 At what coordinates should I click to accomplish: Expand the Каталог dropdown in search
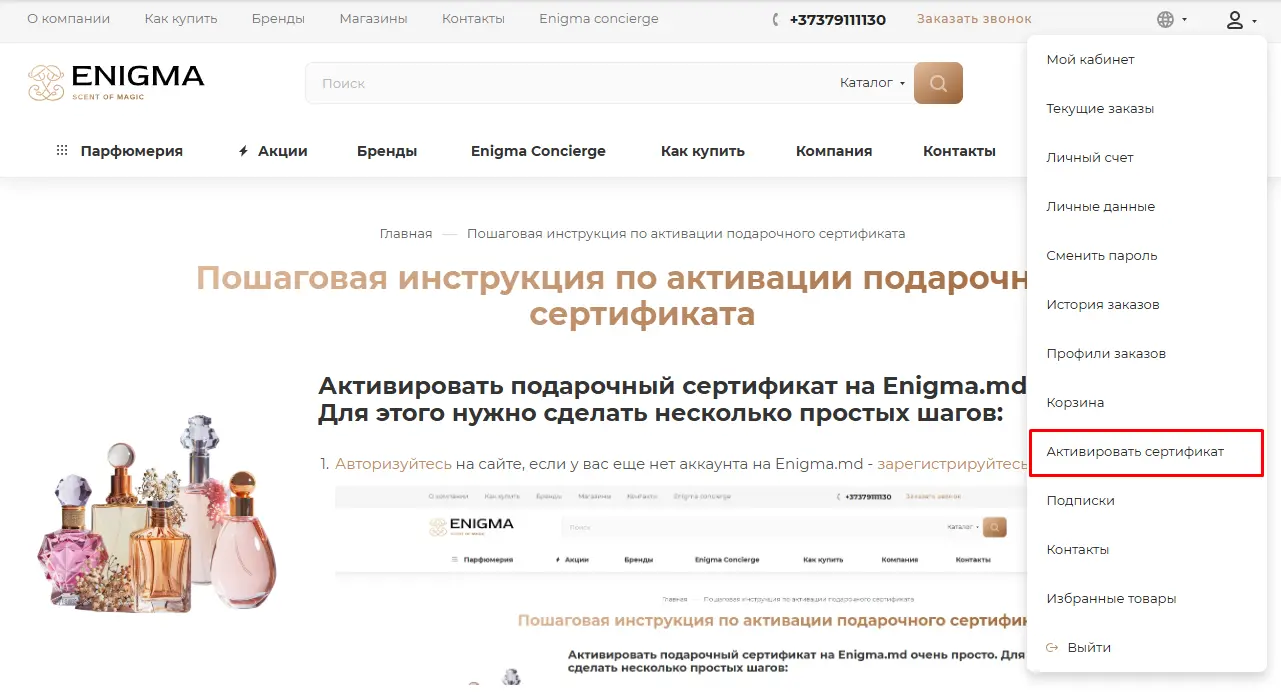[872, 83]
